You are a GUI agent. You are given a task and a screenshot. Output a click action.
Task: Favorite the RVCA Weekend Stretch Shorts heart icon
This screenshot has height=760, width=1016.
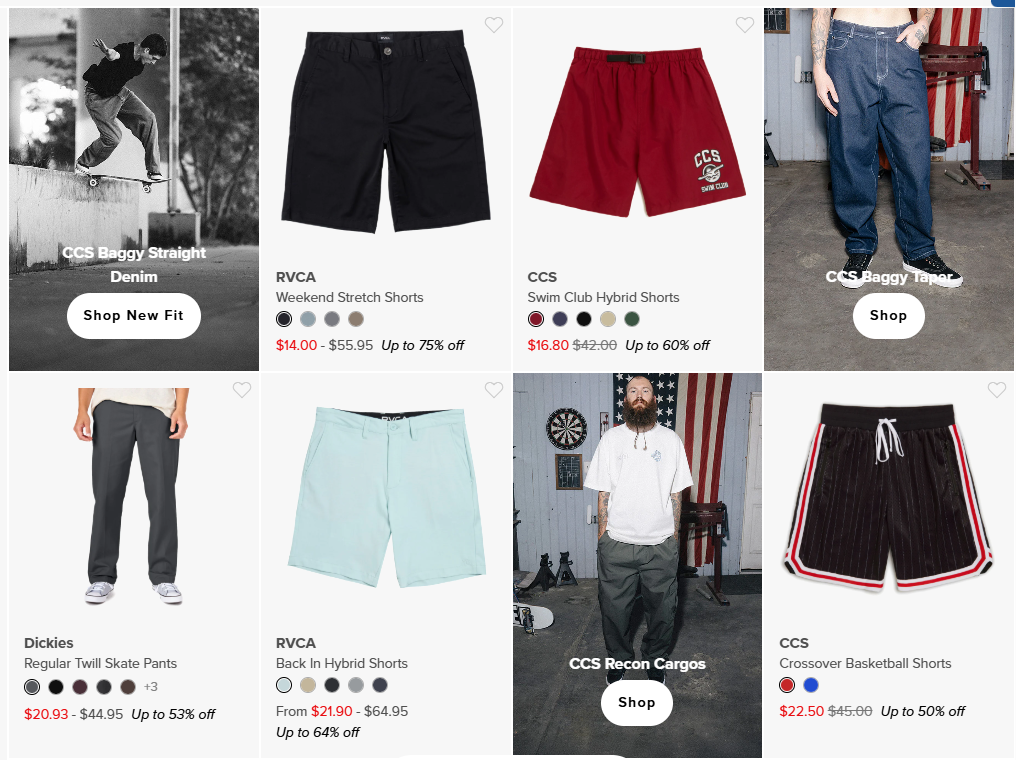click(x=494, y=25)
